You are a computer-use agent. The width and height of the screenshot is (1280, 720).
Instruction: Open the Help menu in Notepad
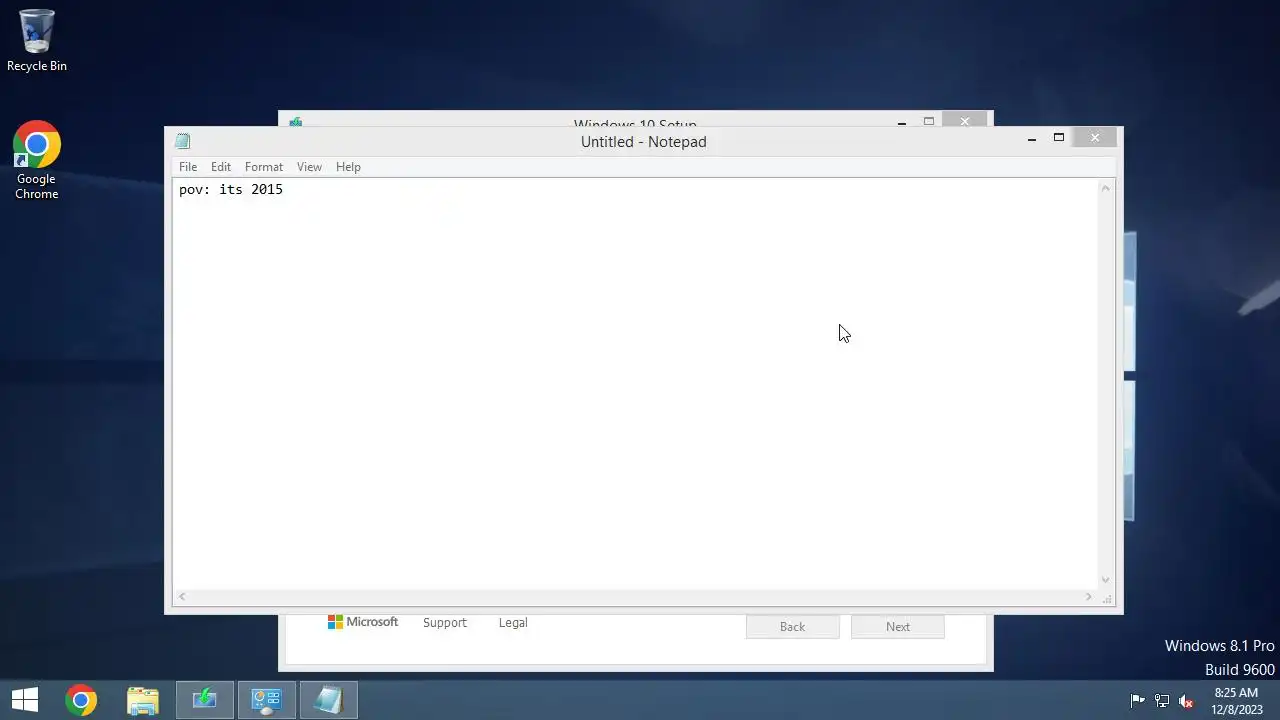point(348,167)
